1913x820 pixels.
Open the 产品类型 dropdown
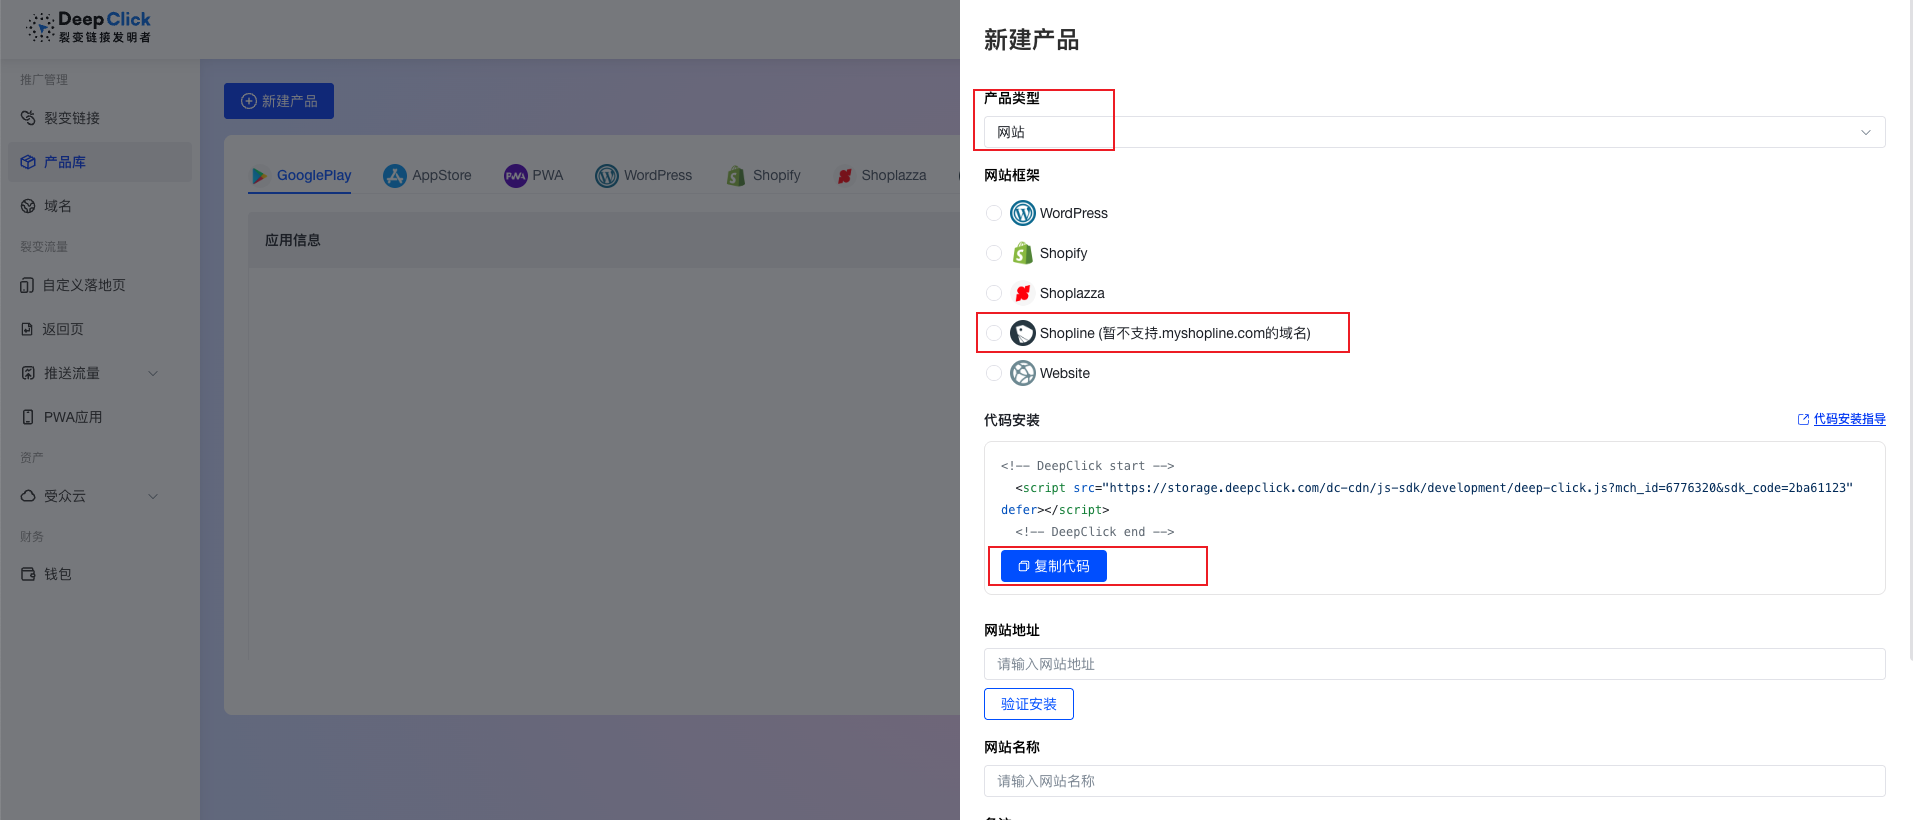pos(1434,132)
